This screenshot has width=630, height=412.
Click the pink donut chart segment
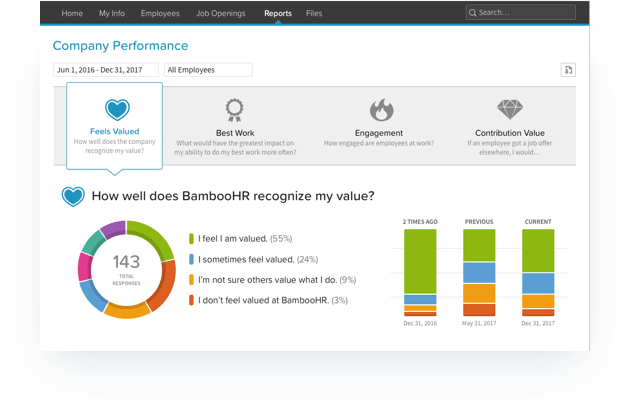(x=85, y=266)
